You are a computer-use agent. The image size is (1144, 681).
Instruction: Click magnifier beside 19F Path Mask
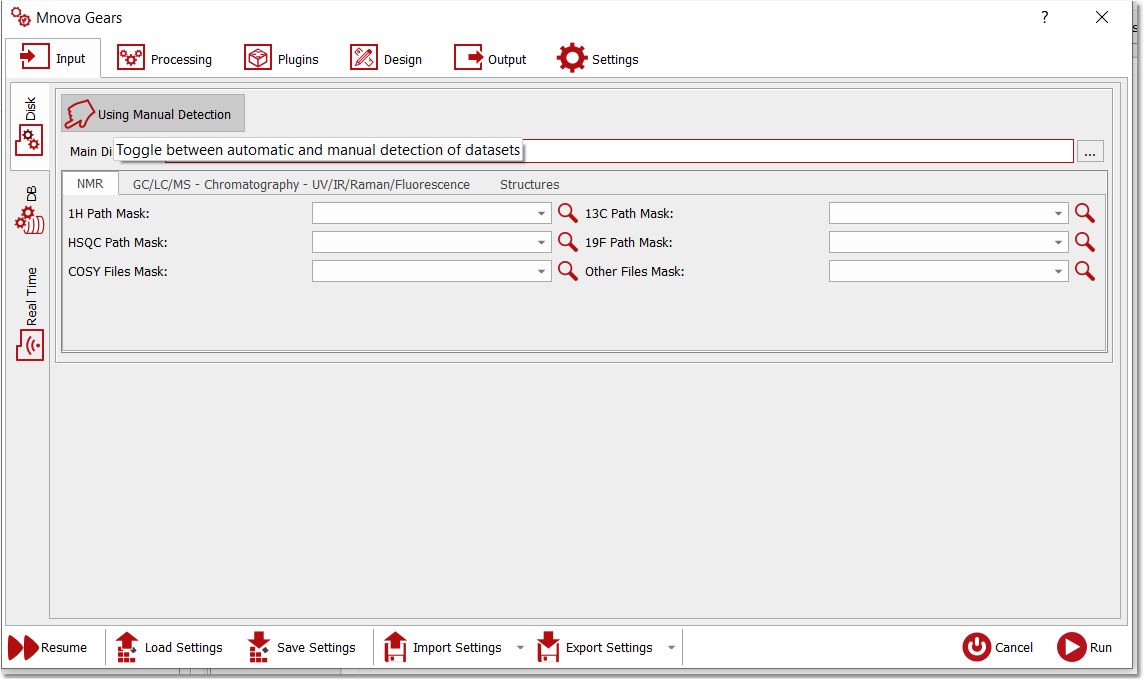pos(1085,242)
